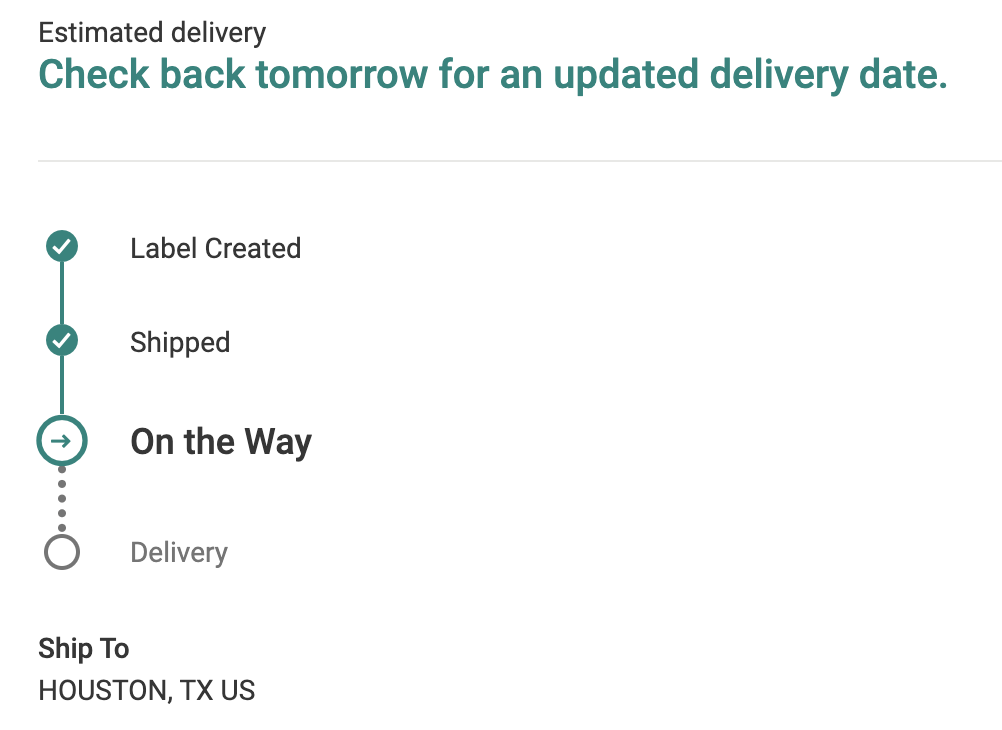This screenshot has width=1002, height=730.
Task: Select the greyed-out Delivery step label
Action: (179, 553)
